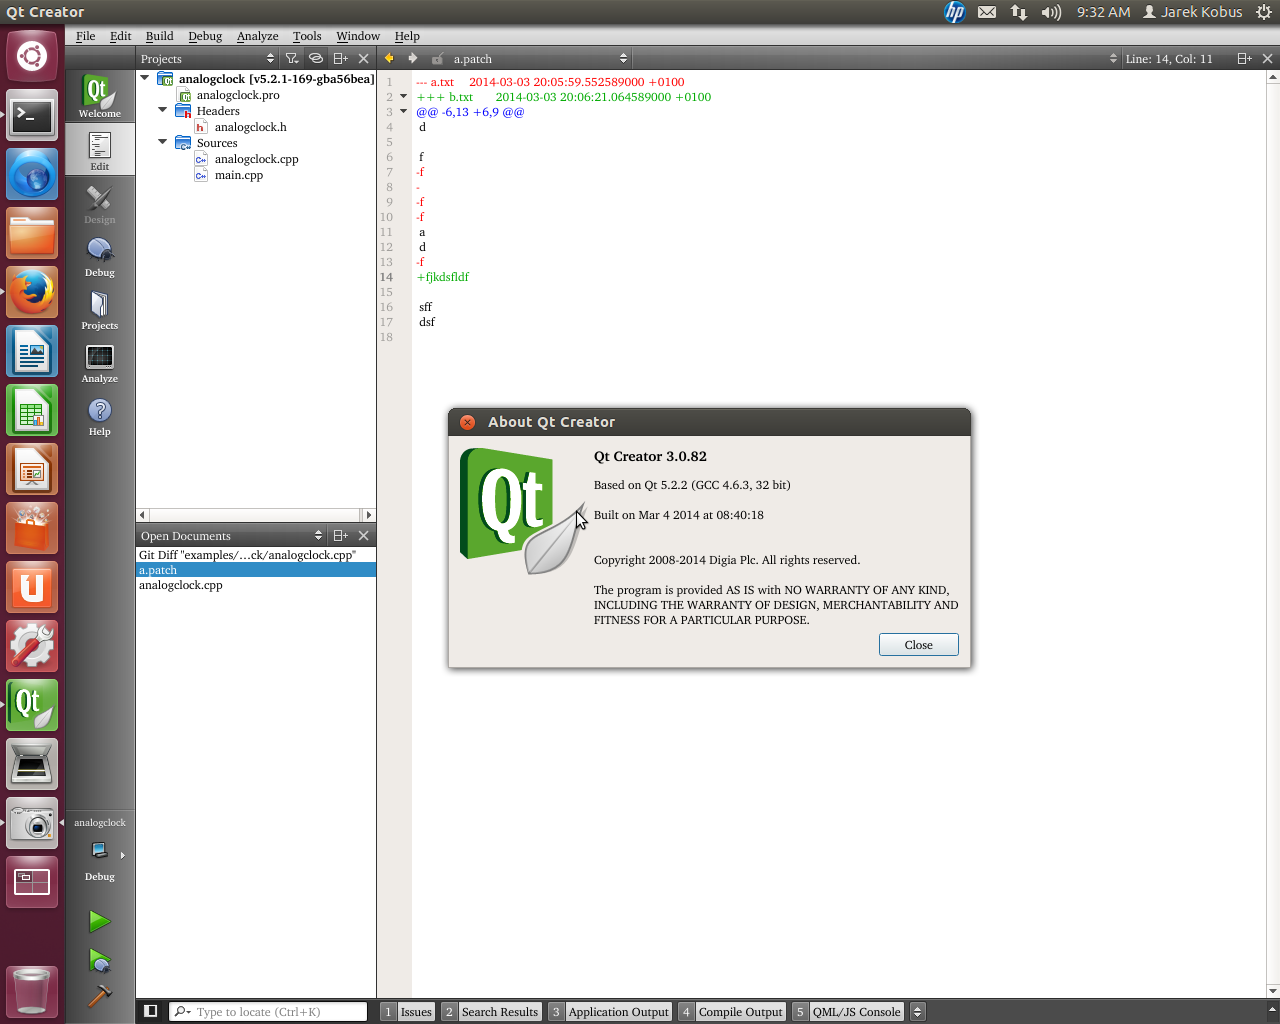
Task: Show the Search Results pane
Action: click(x=491, y=1011)
